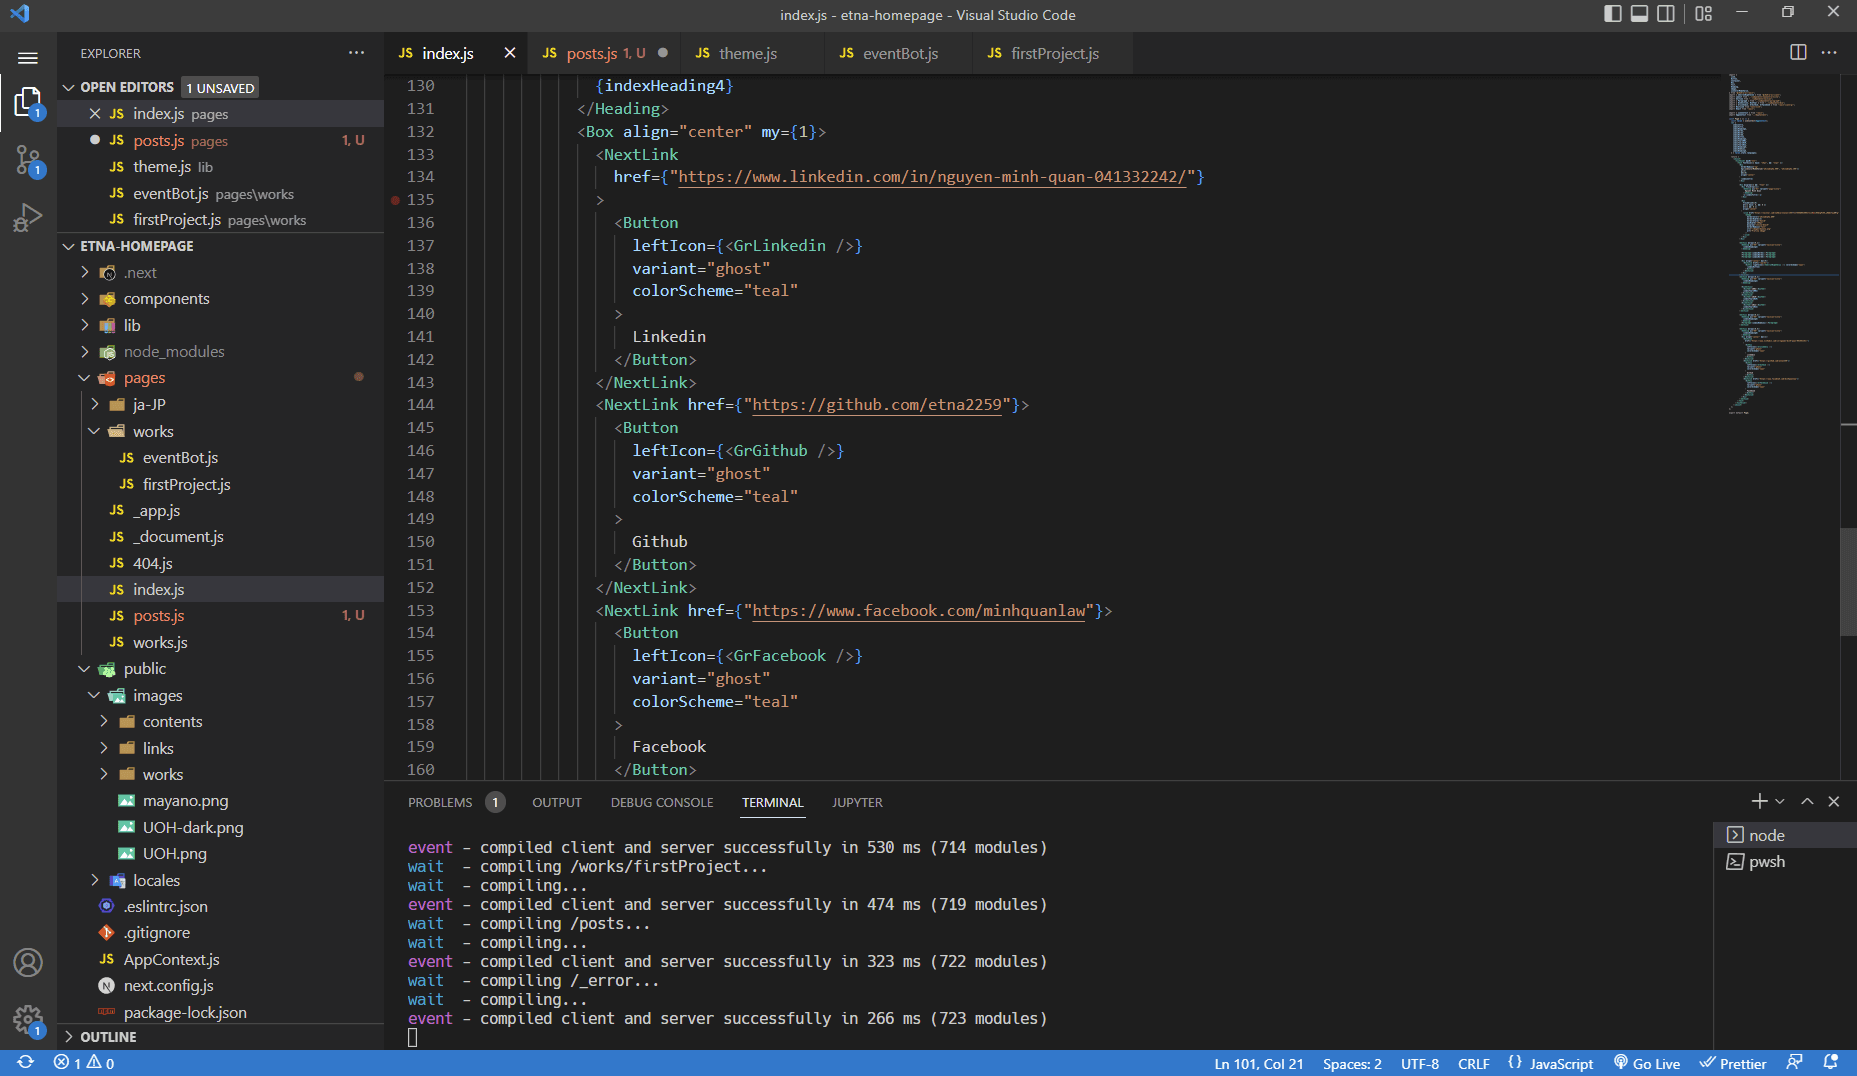
Task: Maximize the panel with chevron up
Action: (1807, 801)
